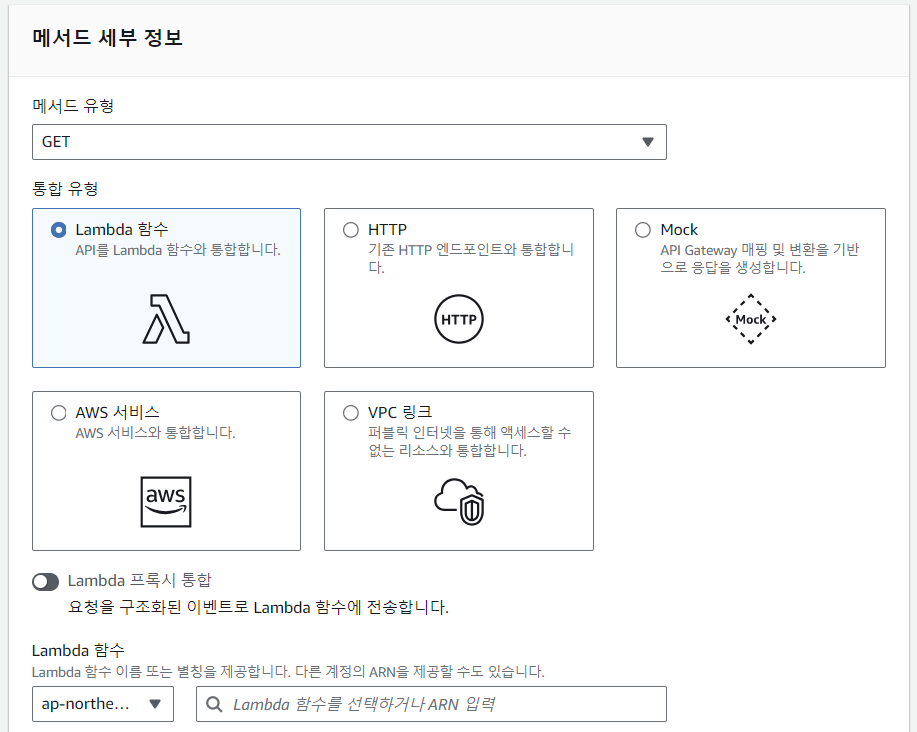Open the ap-northe... region dropdown
This screenshot has height=732, width=917.
tap(103, 704)
